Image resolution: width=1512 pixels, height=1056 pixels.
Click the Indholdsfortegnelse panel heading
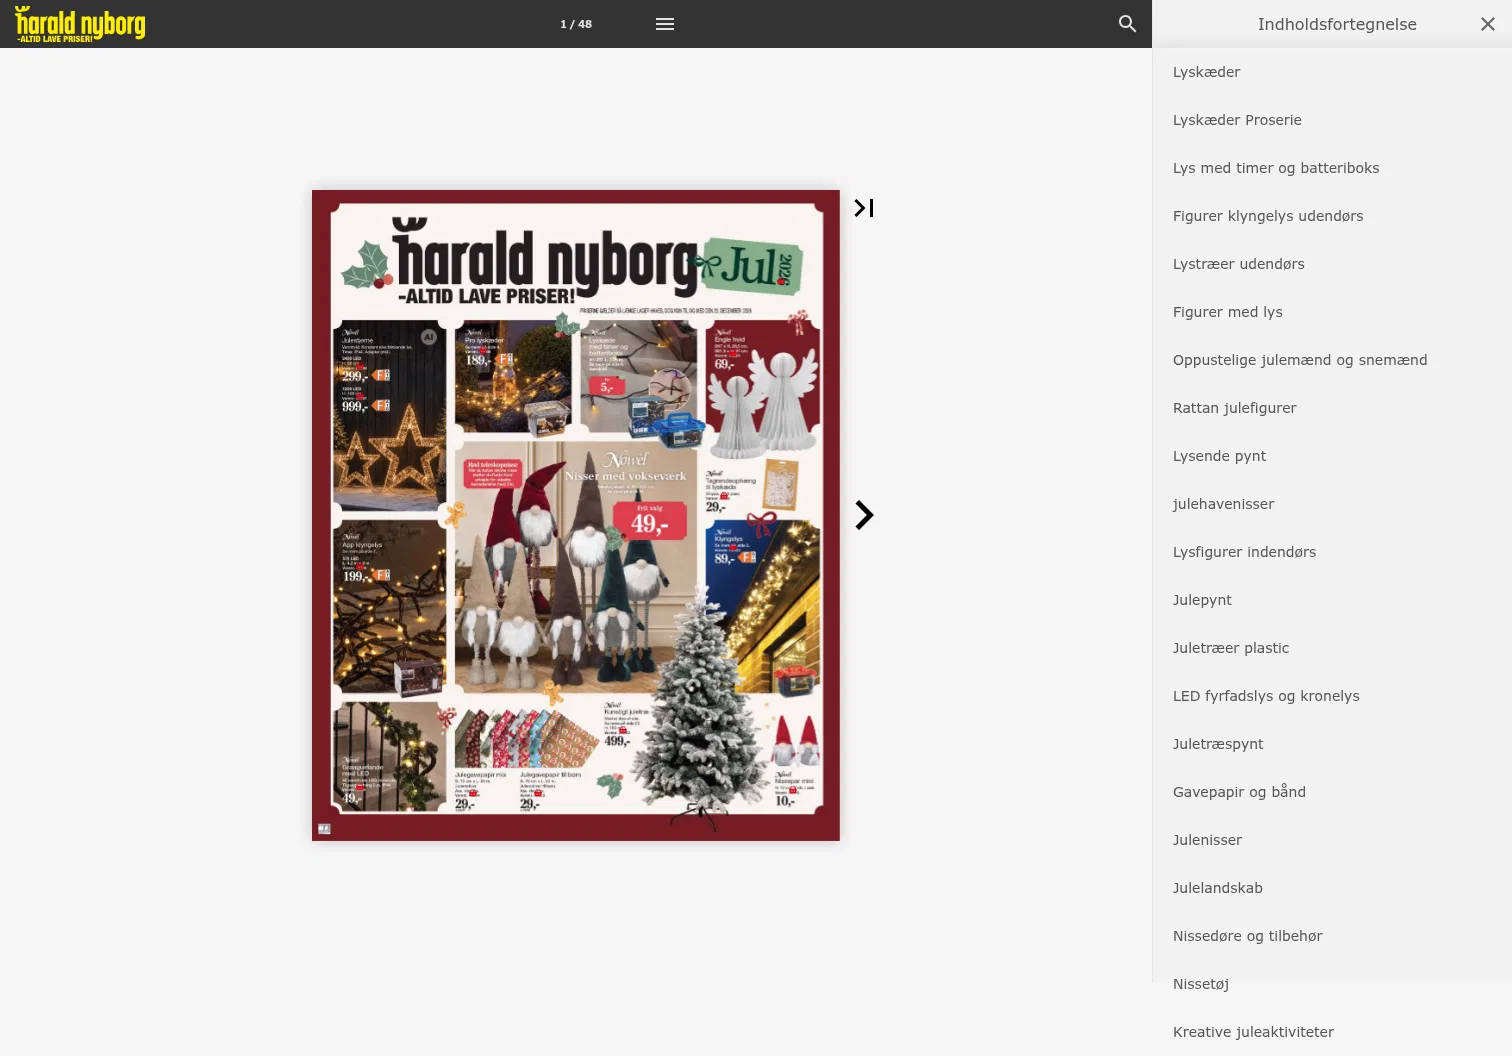(x=1337, y=24)
